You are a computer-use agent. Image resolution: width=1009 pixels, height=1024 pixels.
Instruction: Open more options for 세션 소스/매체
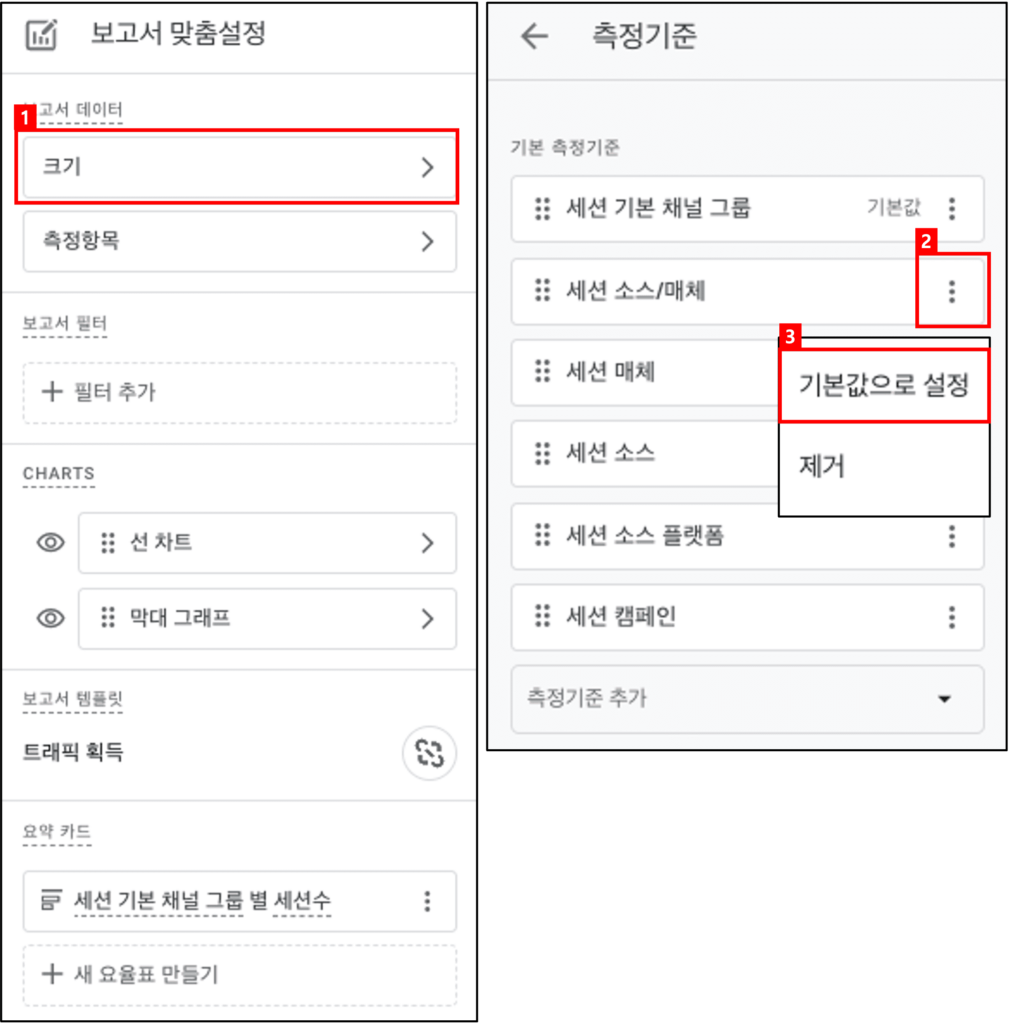[952, 291]
